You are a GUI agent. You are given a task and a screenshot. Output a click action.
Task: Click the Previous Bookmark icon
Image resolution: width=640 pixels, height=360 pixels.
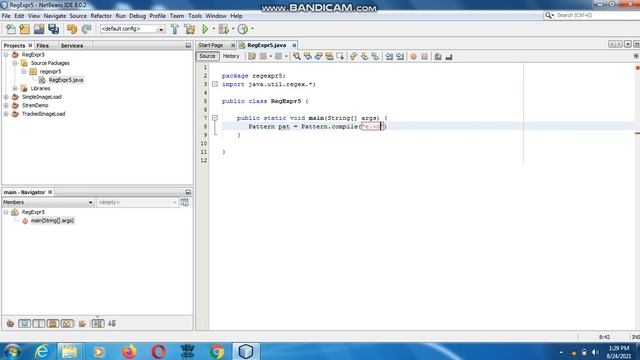click(353, 56)
